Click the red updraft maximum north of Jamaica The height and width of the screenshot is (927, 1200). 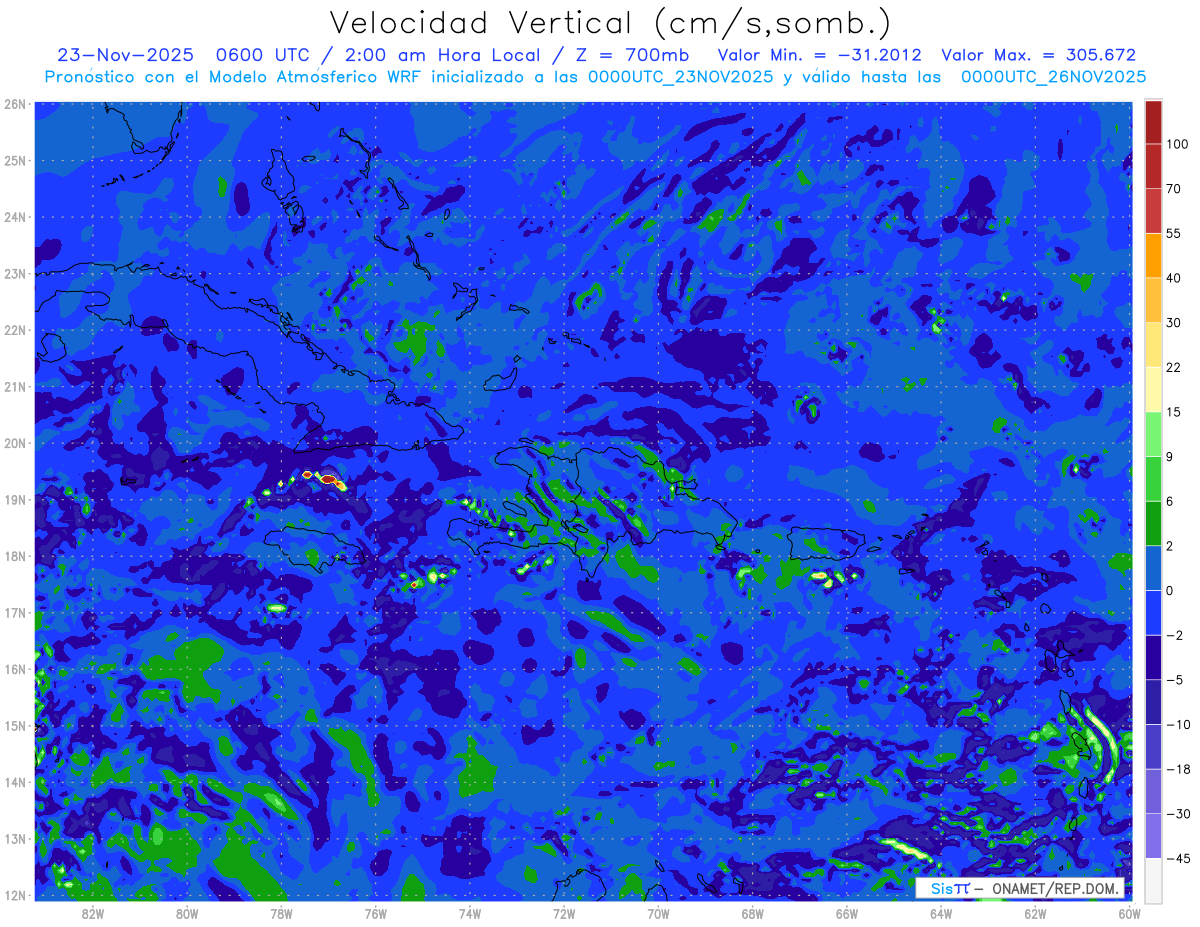click(328, 480)
